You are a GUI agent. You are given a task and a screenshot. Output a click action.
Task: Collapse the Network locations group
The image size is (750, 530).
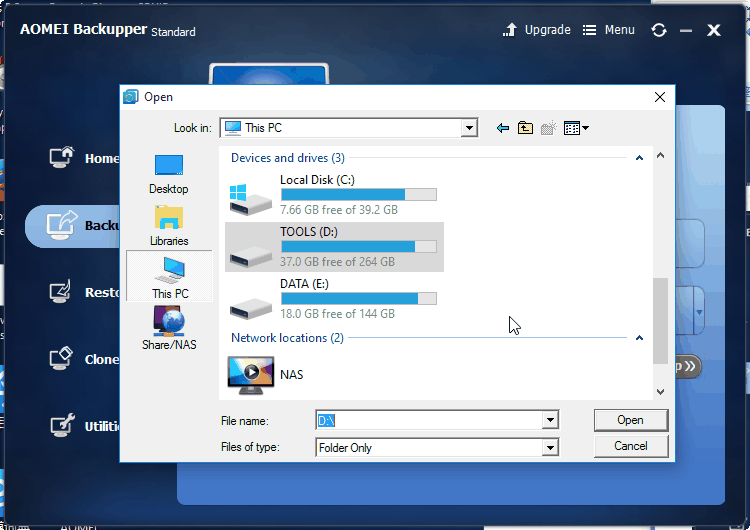coord(639,338)
